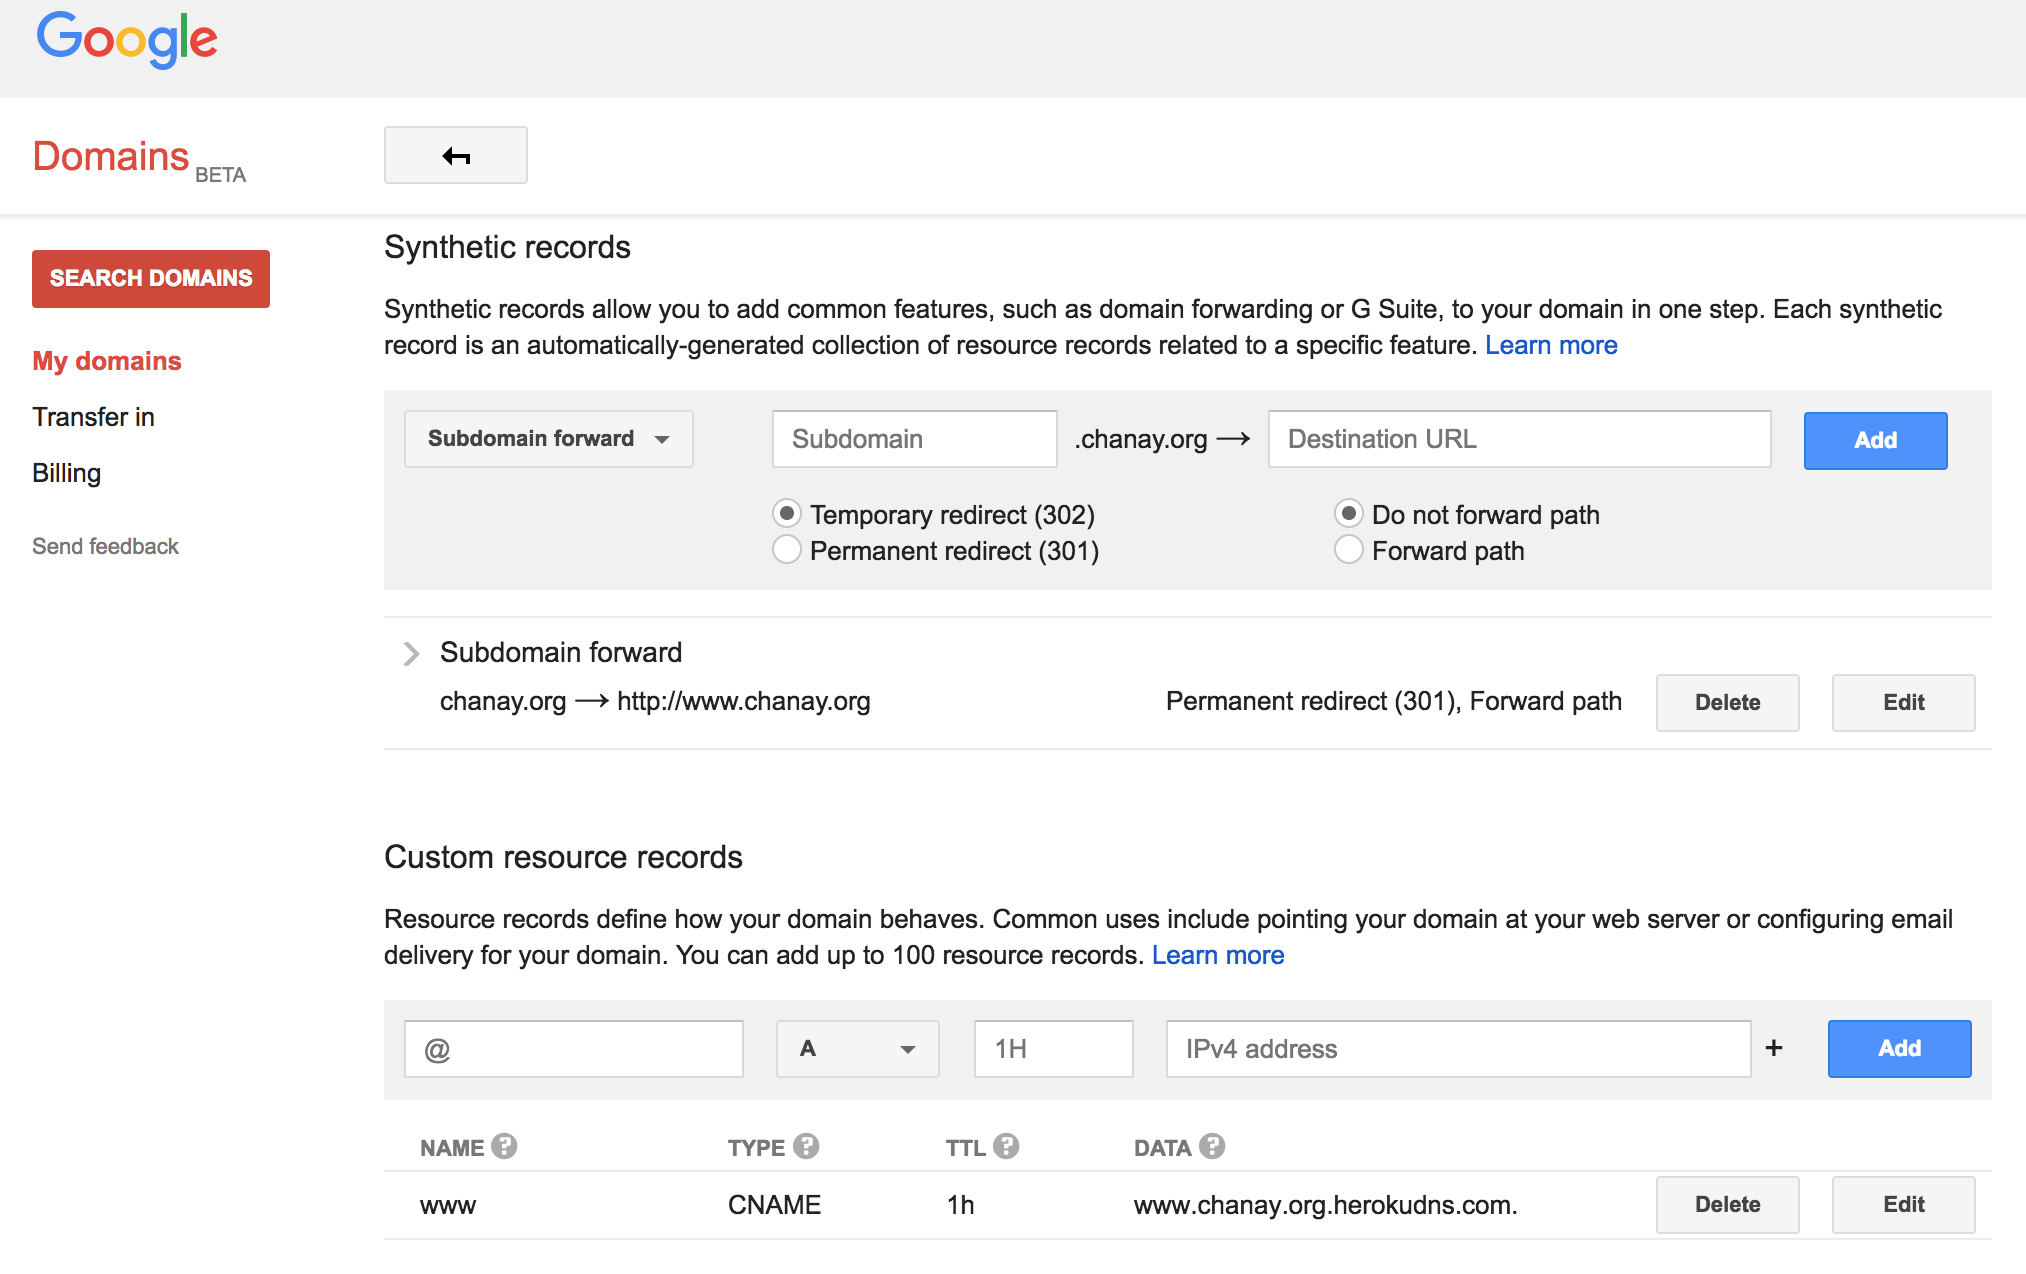Viewport: 2026px width, 1274px height.
Task: Select Permanent redirect (301) option
Action: click(787, 550)
